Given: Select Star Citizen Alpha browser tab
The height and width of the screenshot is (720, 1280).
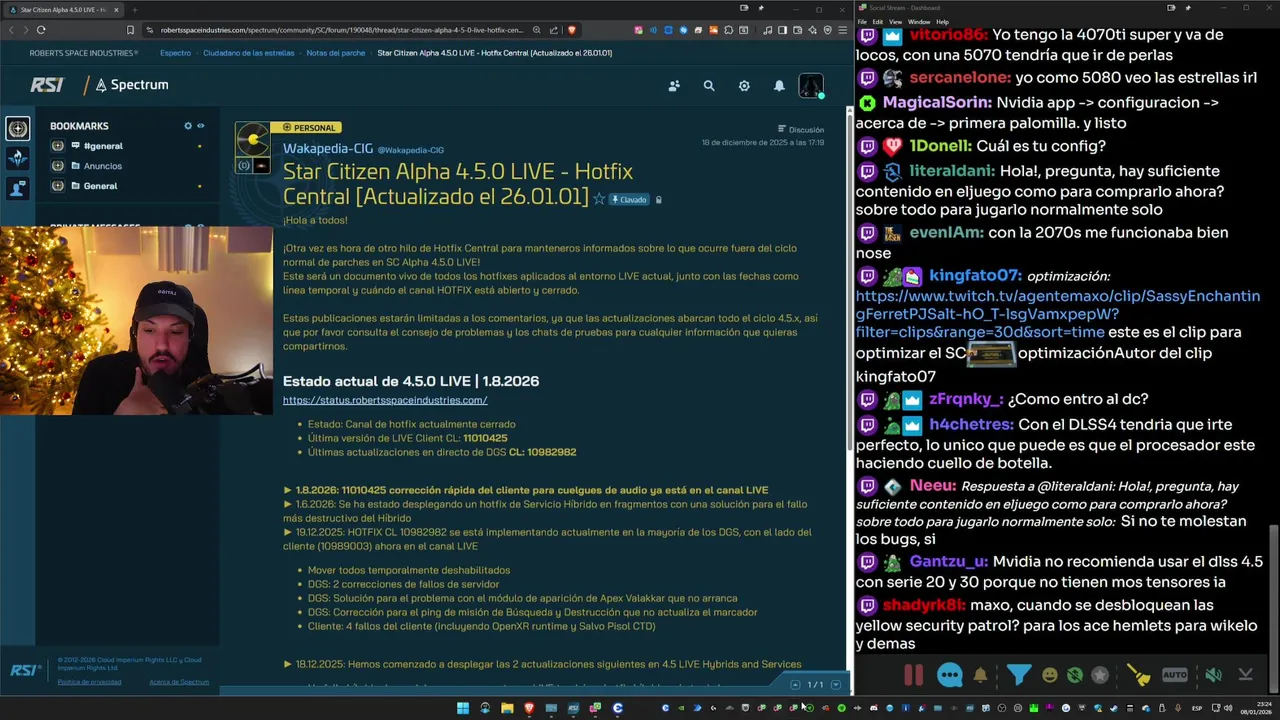Looking at the screenshot, I should [64, 9].
